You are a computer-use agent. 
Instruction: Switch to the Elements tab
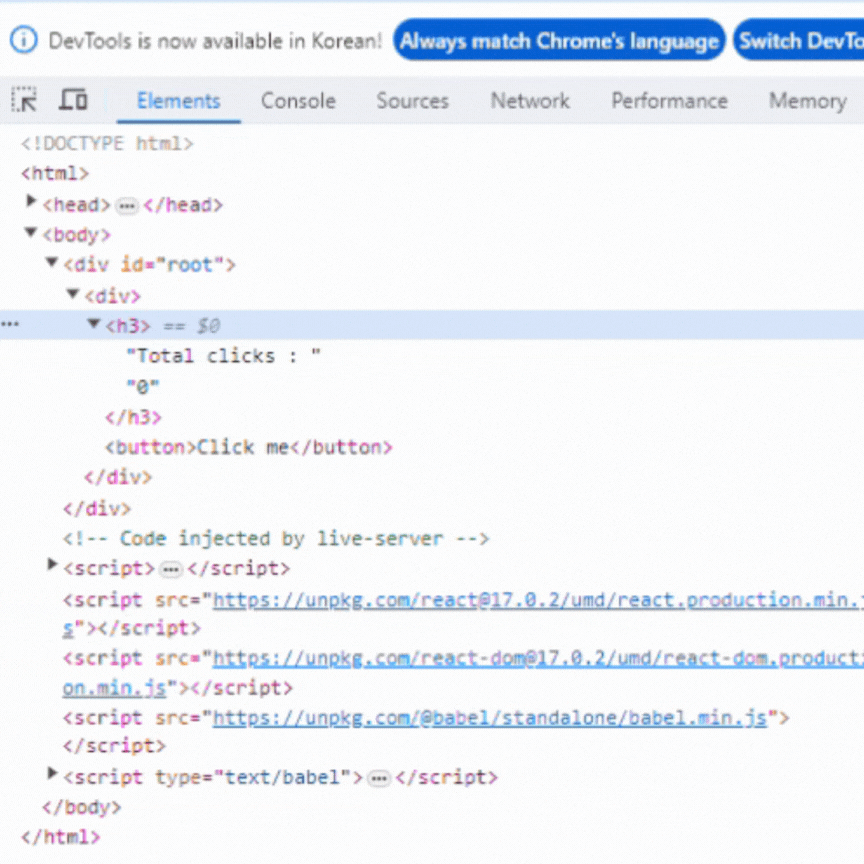pos(179,101)
